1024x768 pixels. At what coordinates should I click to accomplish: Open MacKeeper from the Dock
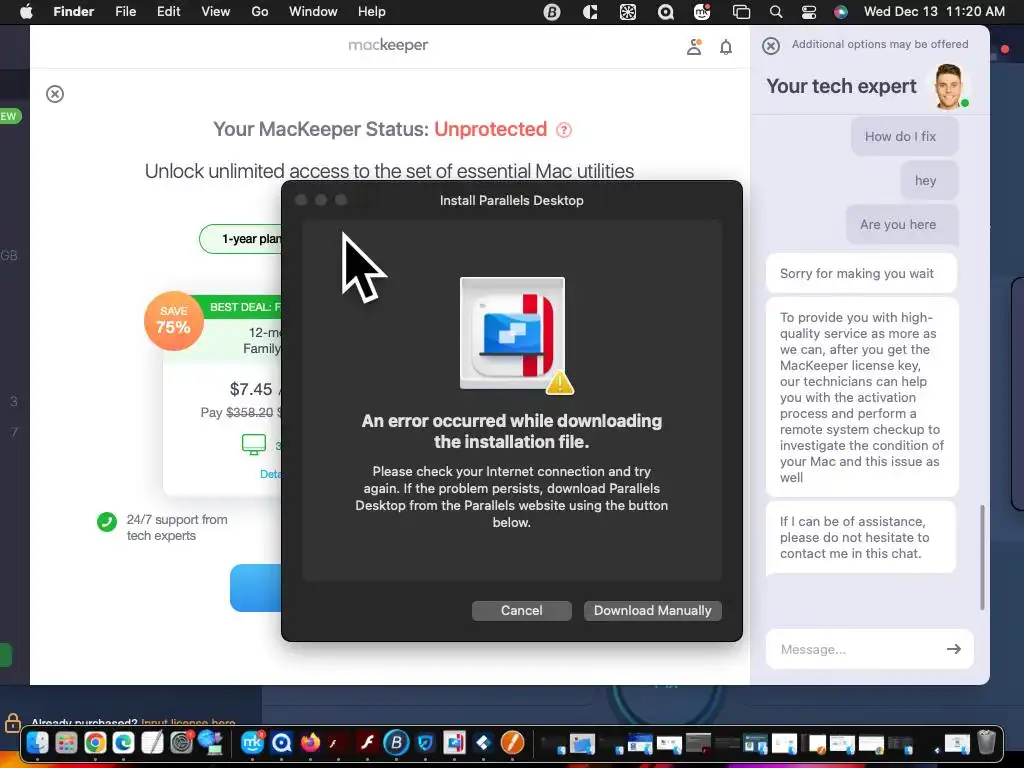[x=252, y=743]
